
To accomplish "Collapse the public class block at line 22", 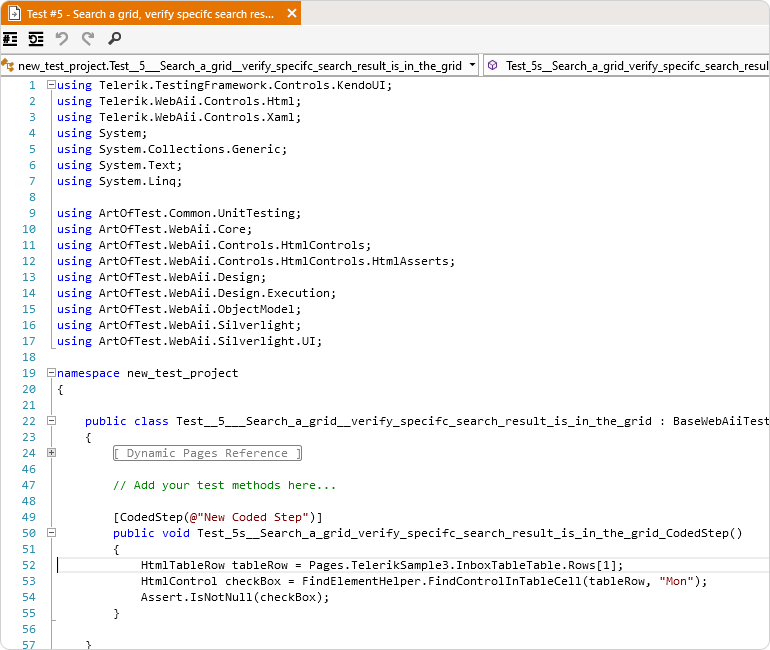I will 51,421.
